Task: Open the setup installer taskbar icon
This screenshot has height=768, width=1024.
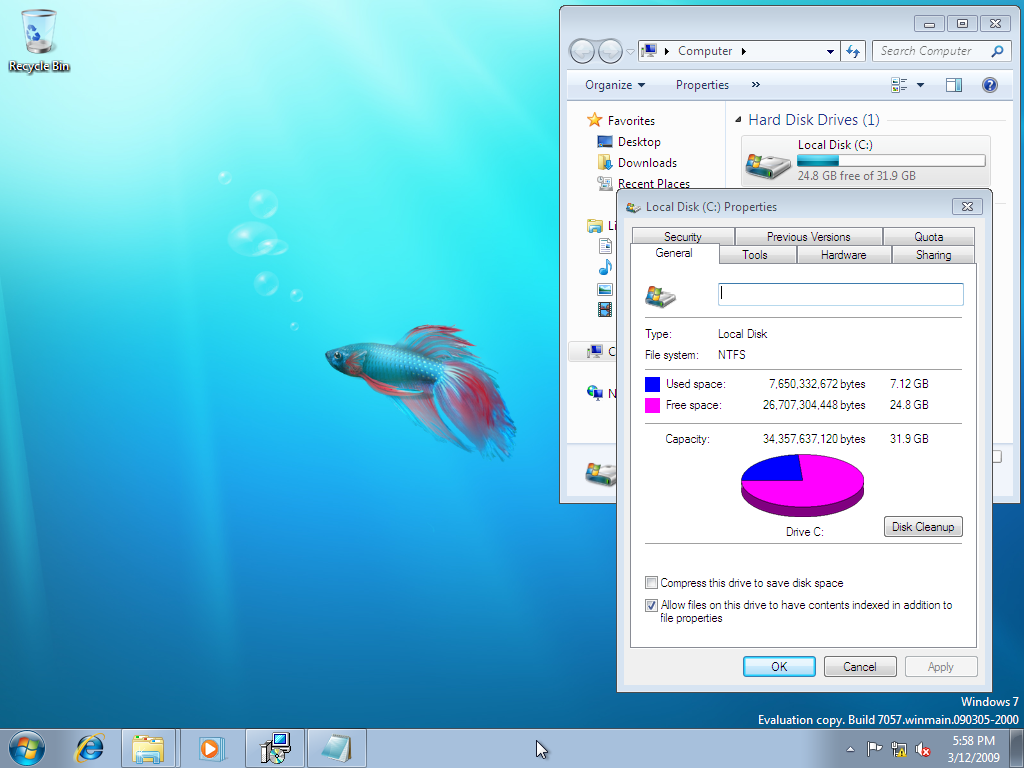Action: (x=275, y=748)
